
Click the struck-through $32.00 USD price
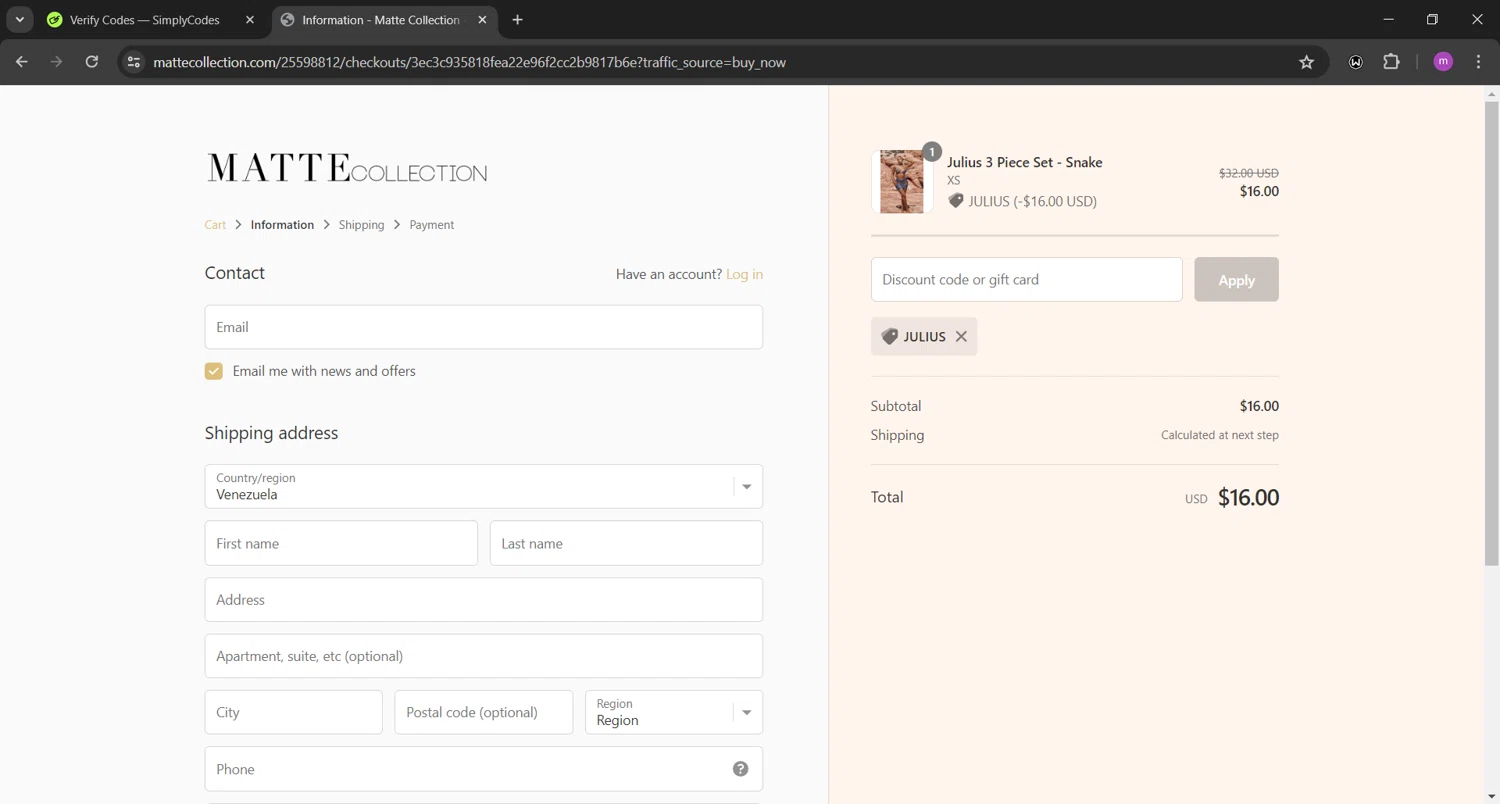pos(1249,173)
